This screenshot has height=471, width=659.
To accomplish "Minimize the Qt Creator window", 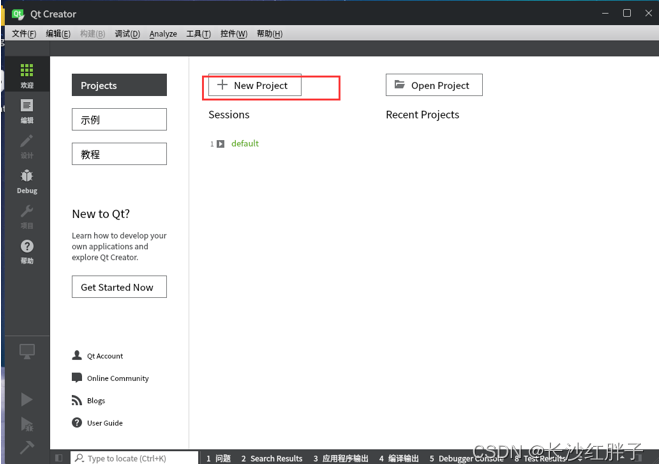I will point(605,13).
